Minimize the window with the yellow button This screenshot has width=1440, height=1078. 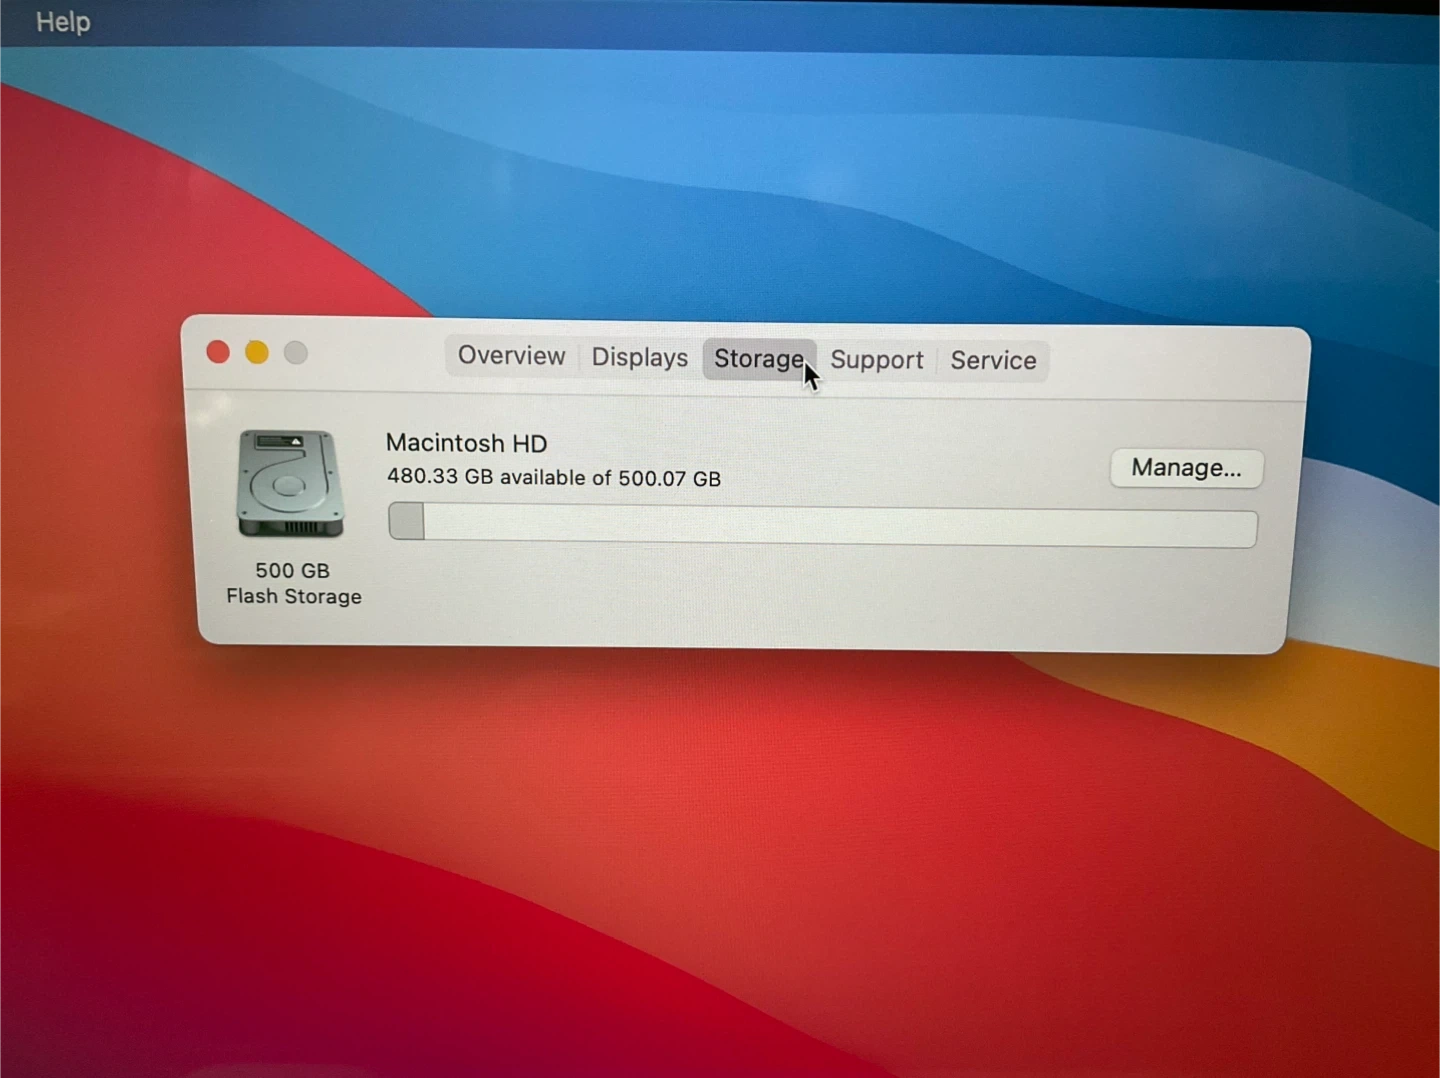(x=257, y=352)
